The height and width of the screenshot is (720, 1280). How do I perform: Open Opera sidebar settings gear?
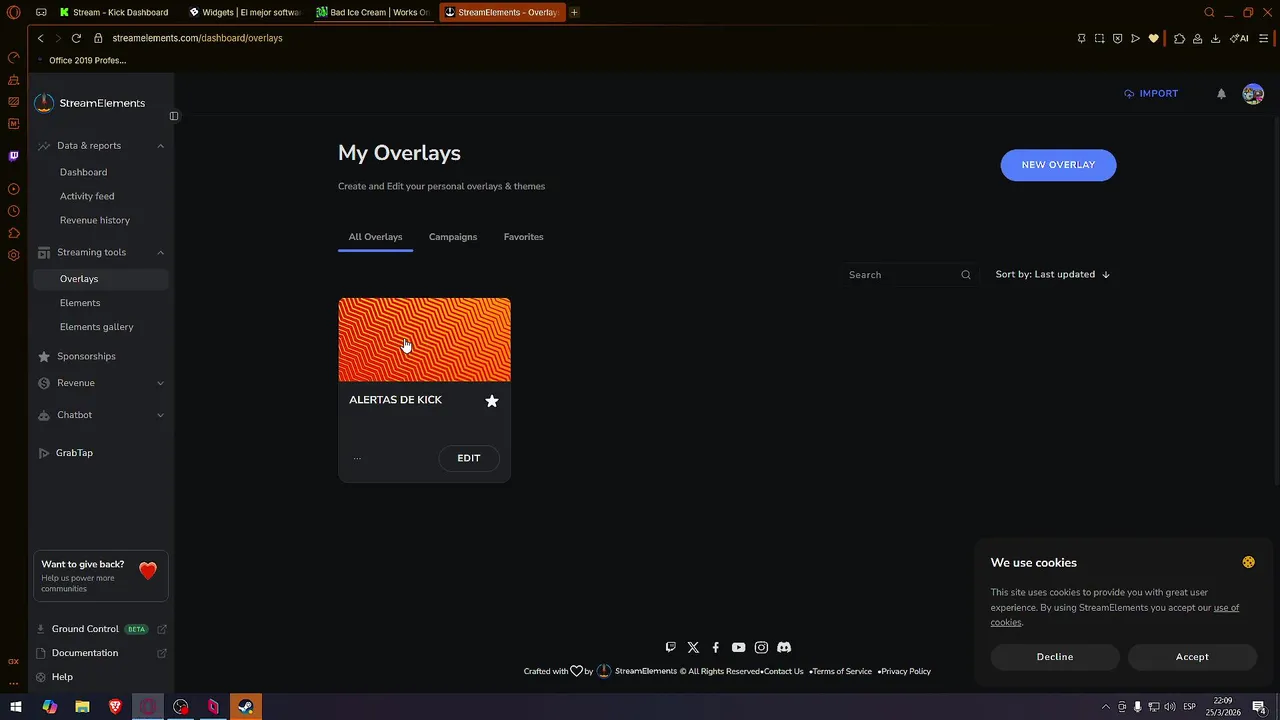[14, 255]
